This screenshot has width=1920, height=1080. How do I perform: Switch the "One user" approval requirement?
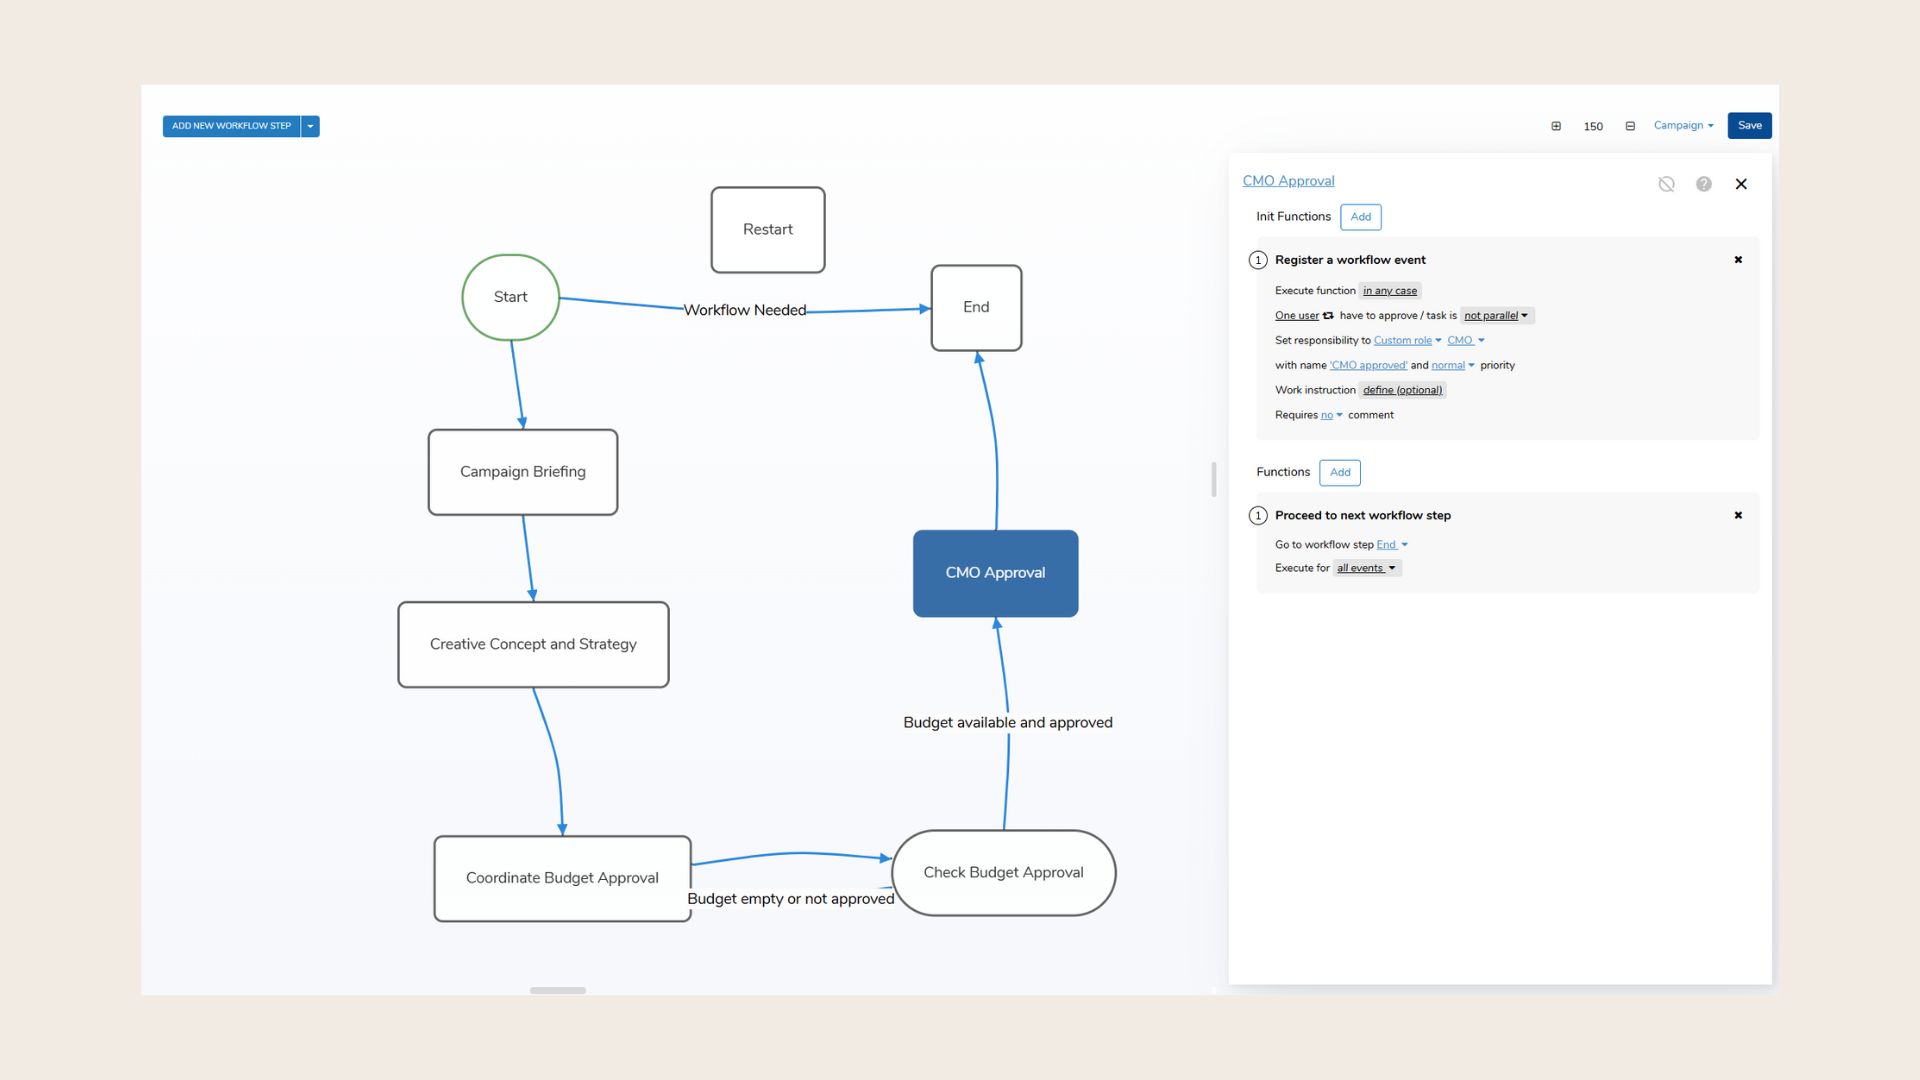pyautogui.click(x=1296, y=315)
